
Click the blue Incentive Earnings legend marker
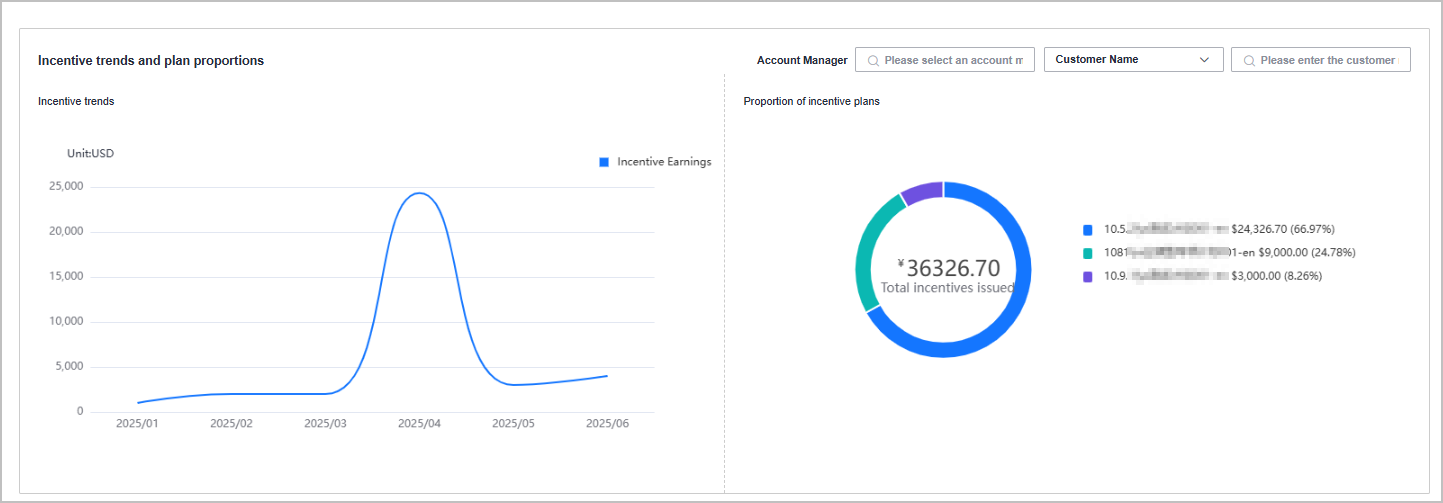point(604,162)
